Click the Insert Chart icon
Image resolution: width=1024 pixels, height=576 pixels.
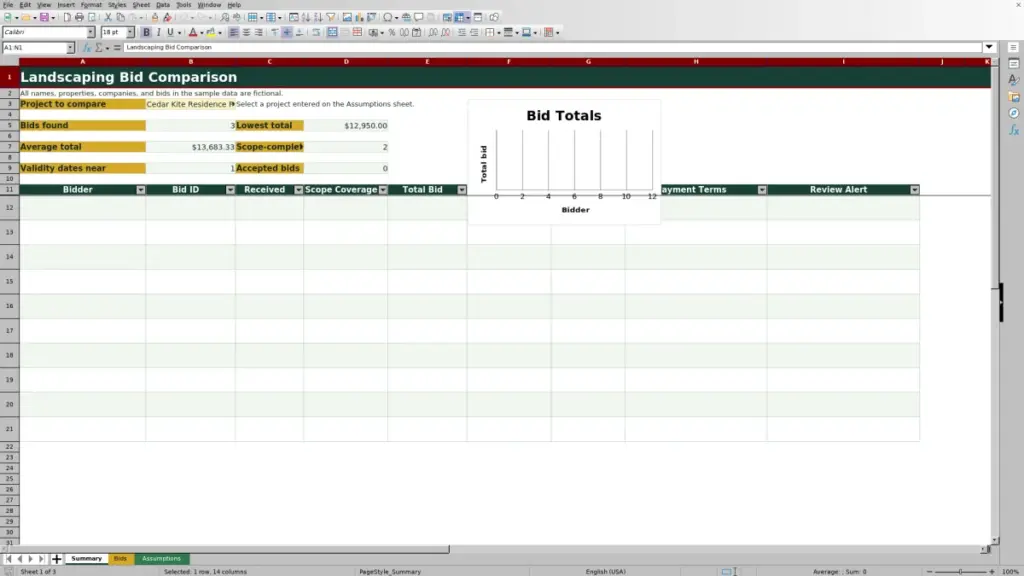click(x=359, y=17)
